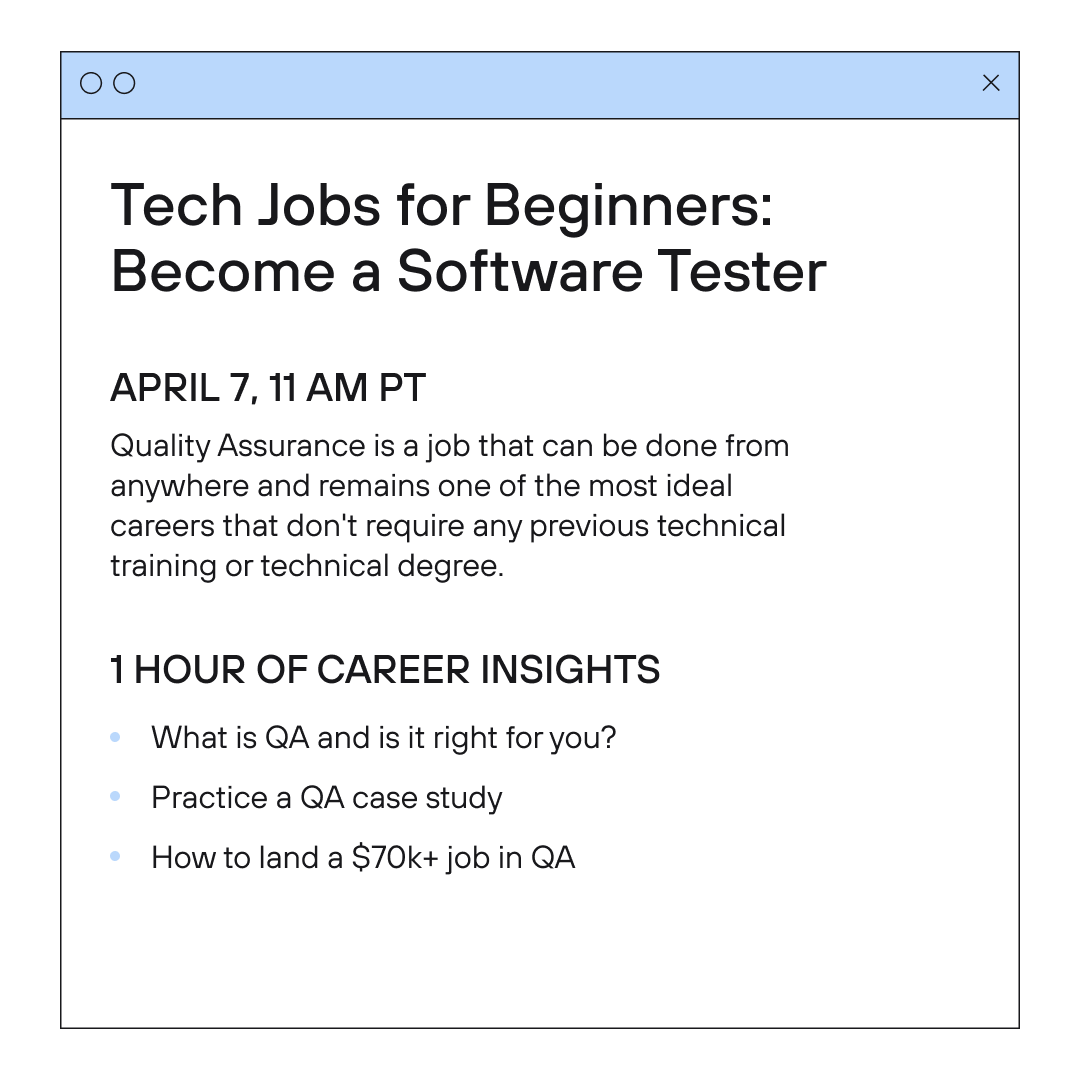This screenshot has width=1080, height=1080.
Task: Click the 'Become a Software Tester' title line
Action: click(x=468, y=271)
